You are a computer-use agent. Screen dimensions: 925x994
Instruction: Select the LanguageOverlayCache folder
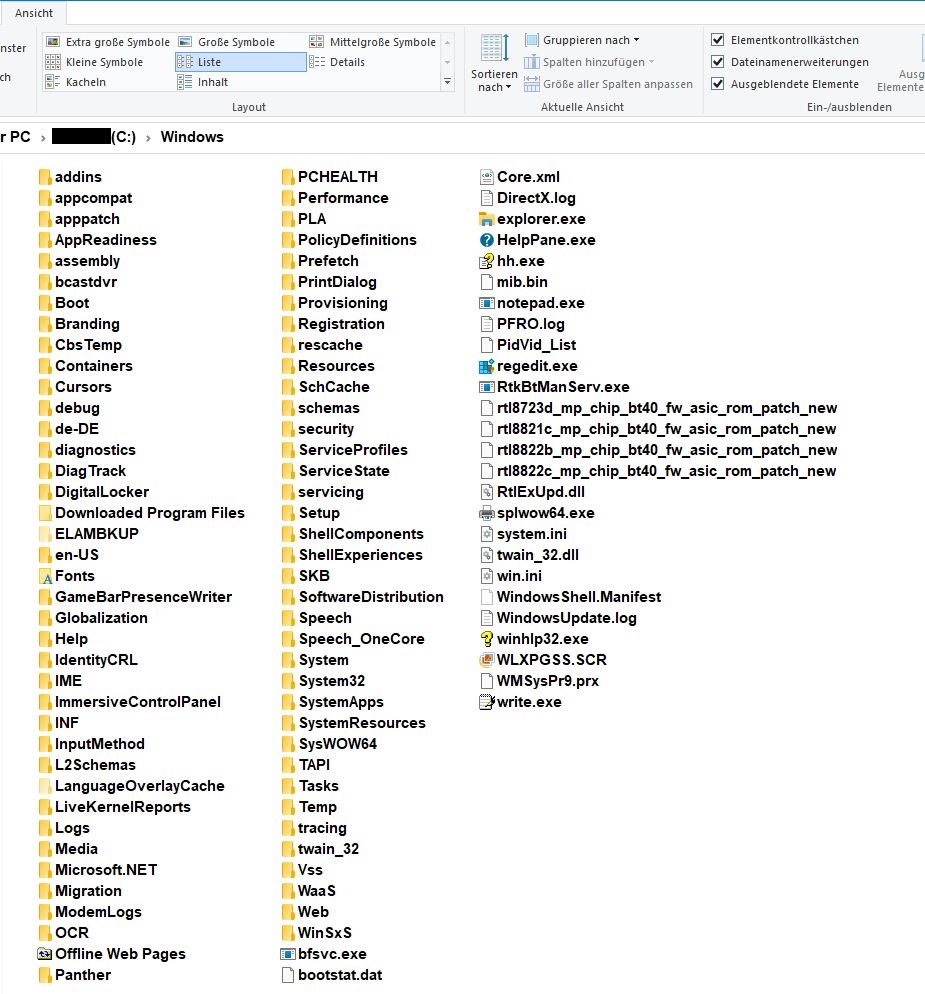point(132,786)
